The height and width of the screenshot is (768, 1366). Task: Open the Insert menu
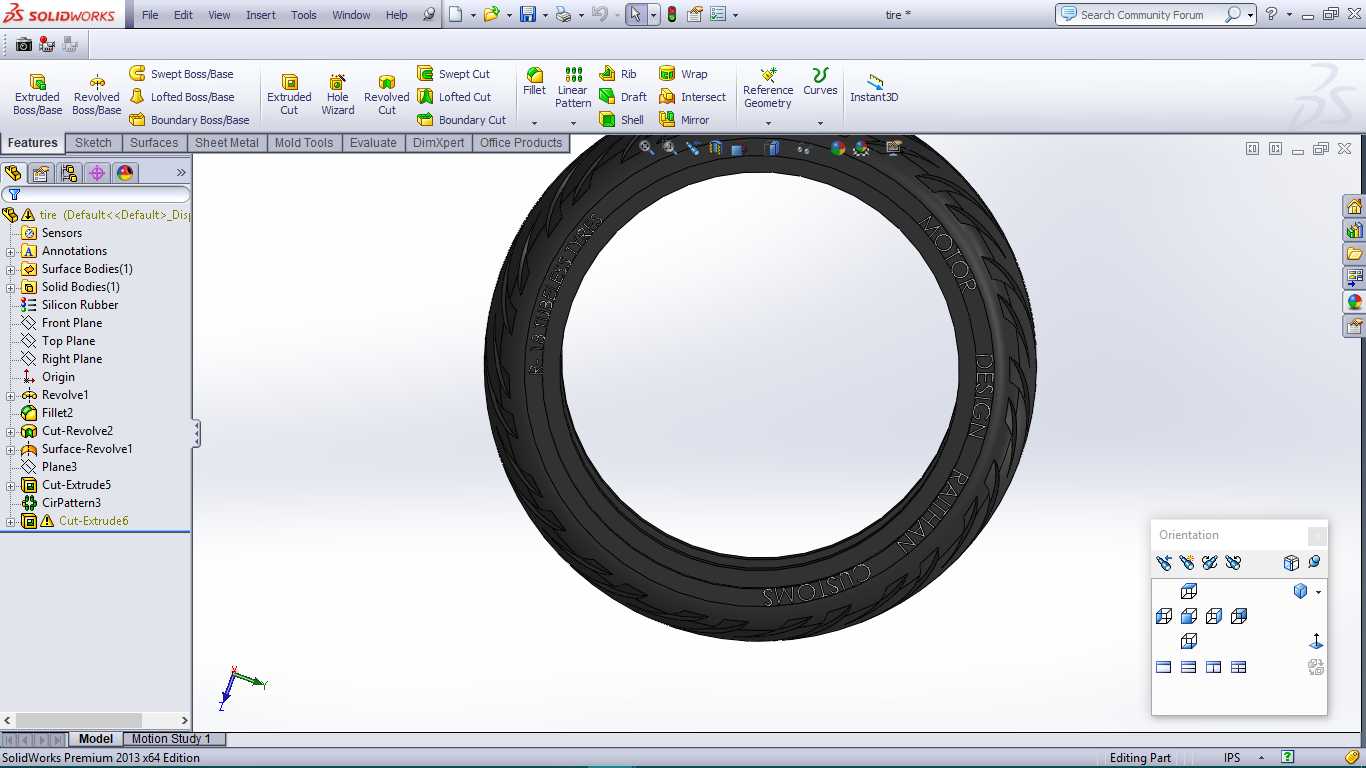[261, 15]
